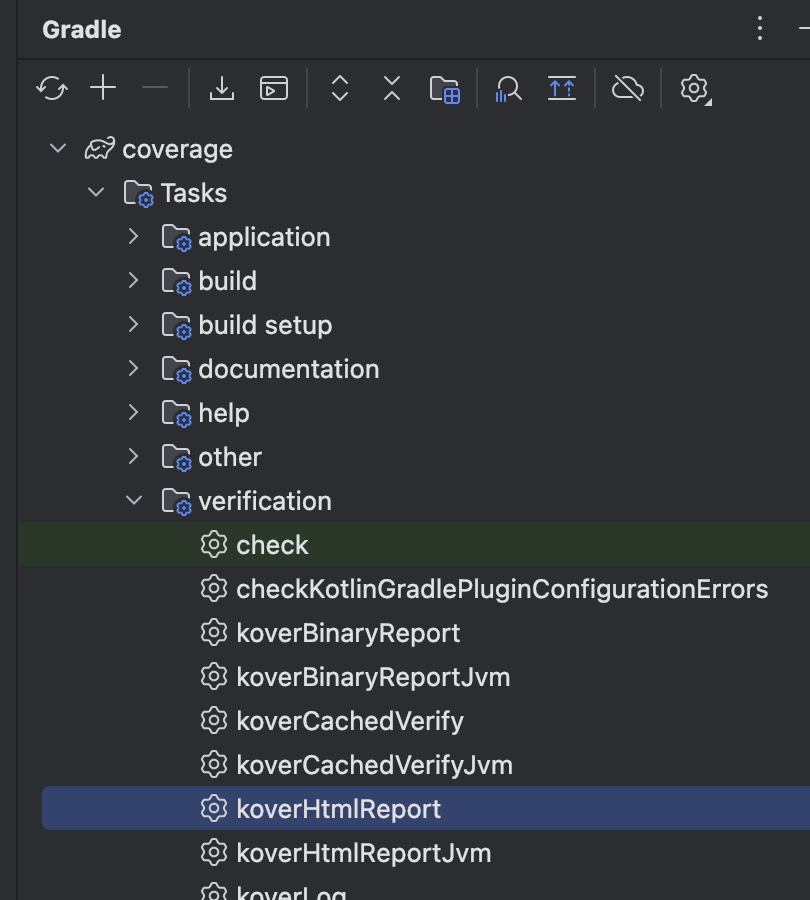Click the build setup folder icon
The height and width of the screenshot is (900, 810).
click(x=177, y=325)
